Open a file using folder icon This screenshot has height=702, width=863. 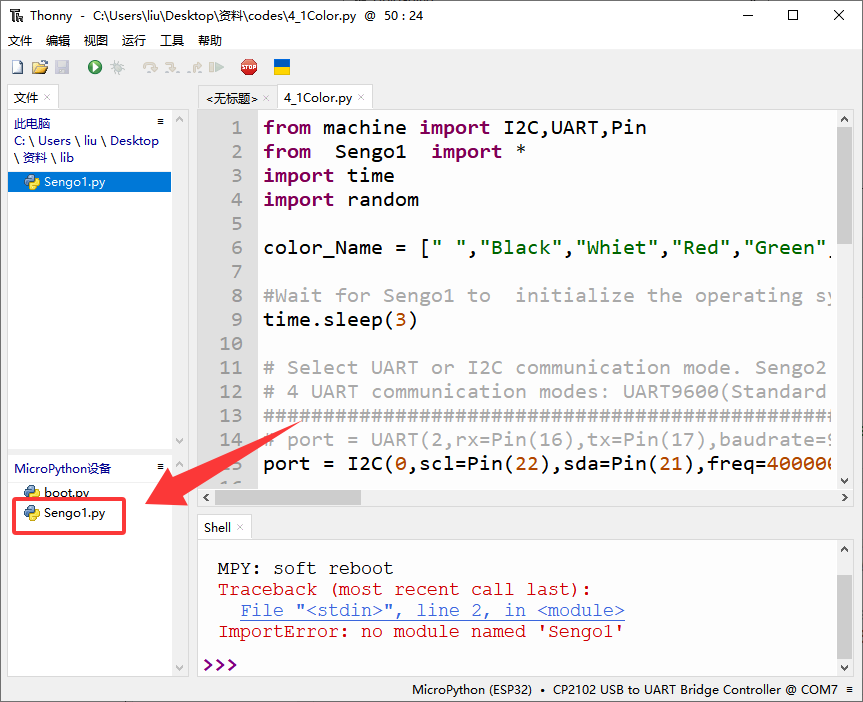[40, 67]
